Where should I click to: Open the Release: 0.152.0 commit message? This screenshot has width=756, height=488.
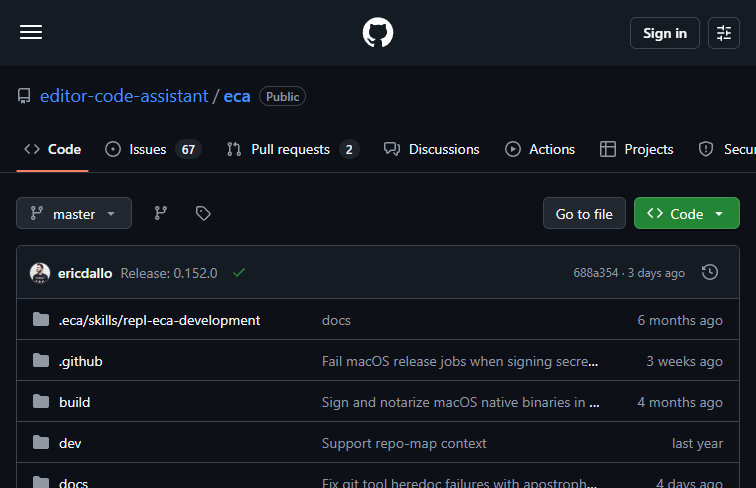click(169, 273)
